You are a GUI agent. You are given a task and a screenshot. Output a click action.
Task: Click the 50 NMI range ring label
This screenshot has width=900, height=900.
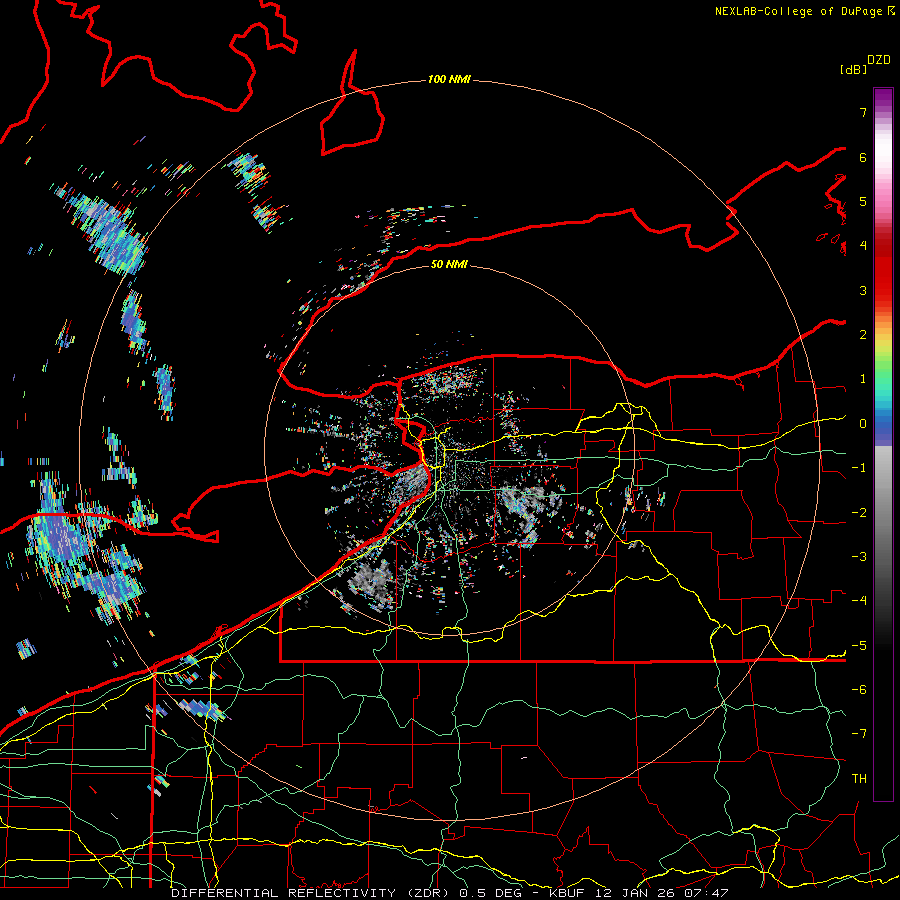449,264
